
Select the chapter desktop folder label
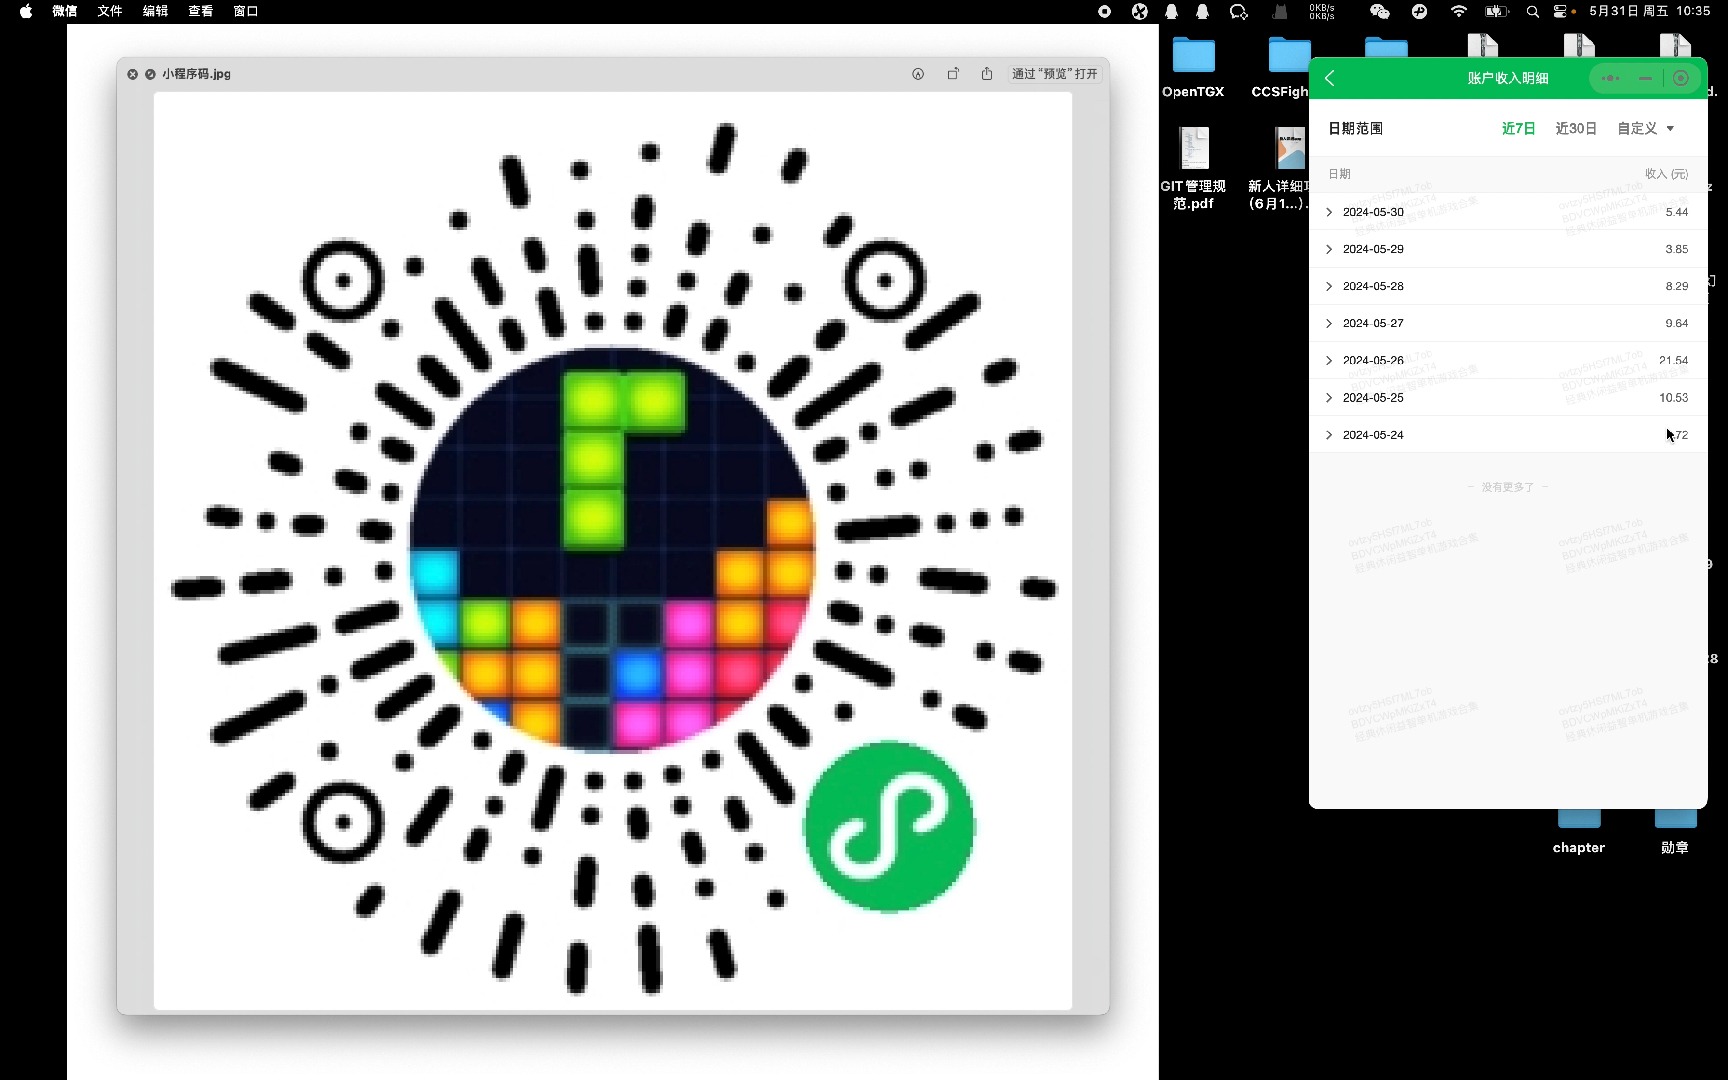pyautogui.click(x=1579, y=847)
